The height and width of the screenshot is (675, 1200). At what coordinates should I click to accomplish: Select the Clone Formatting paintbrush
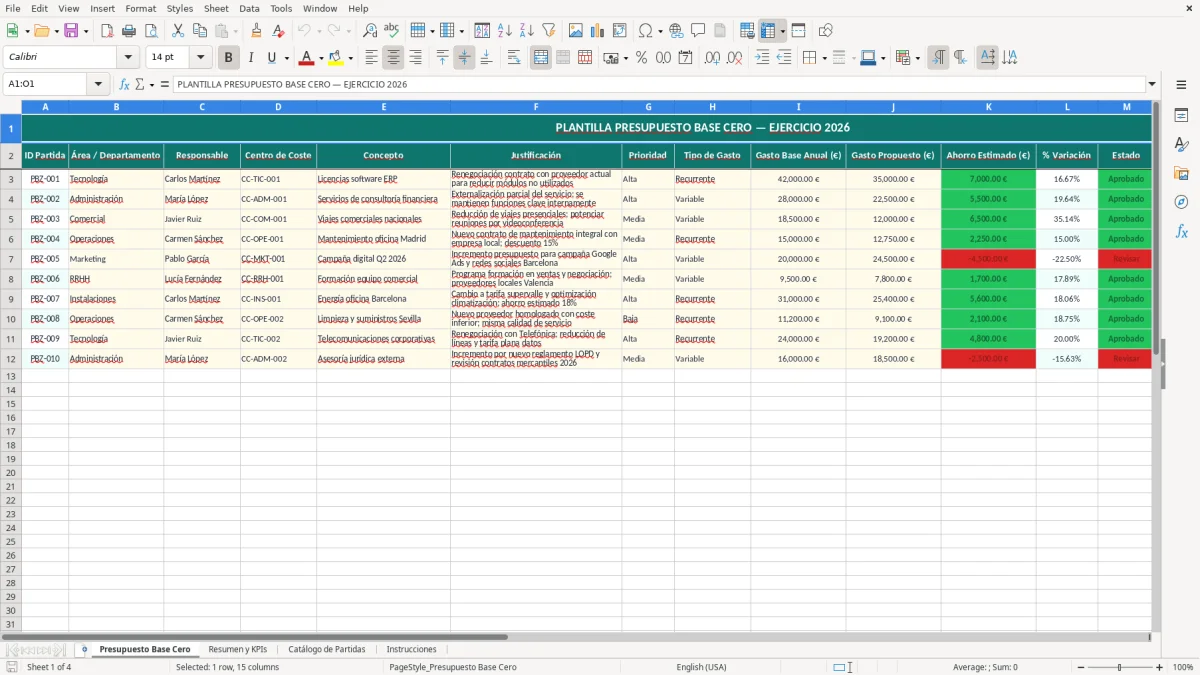[256, 31]
